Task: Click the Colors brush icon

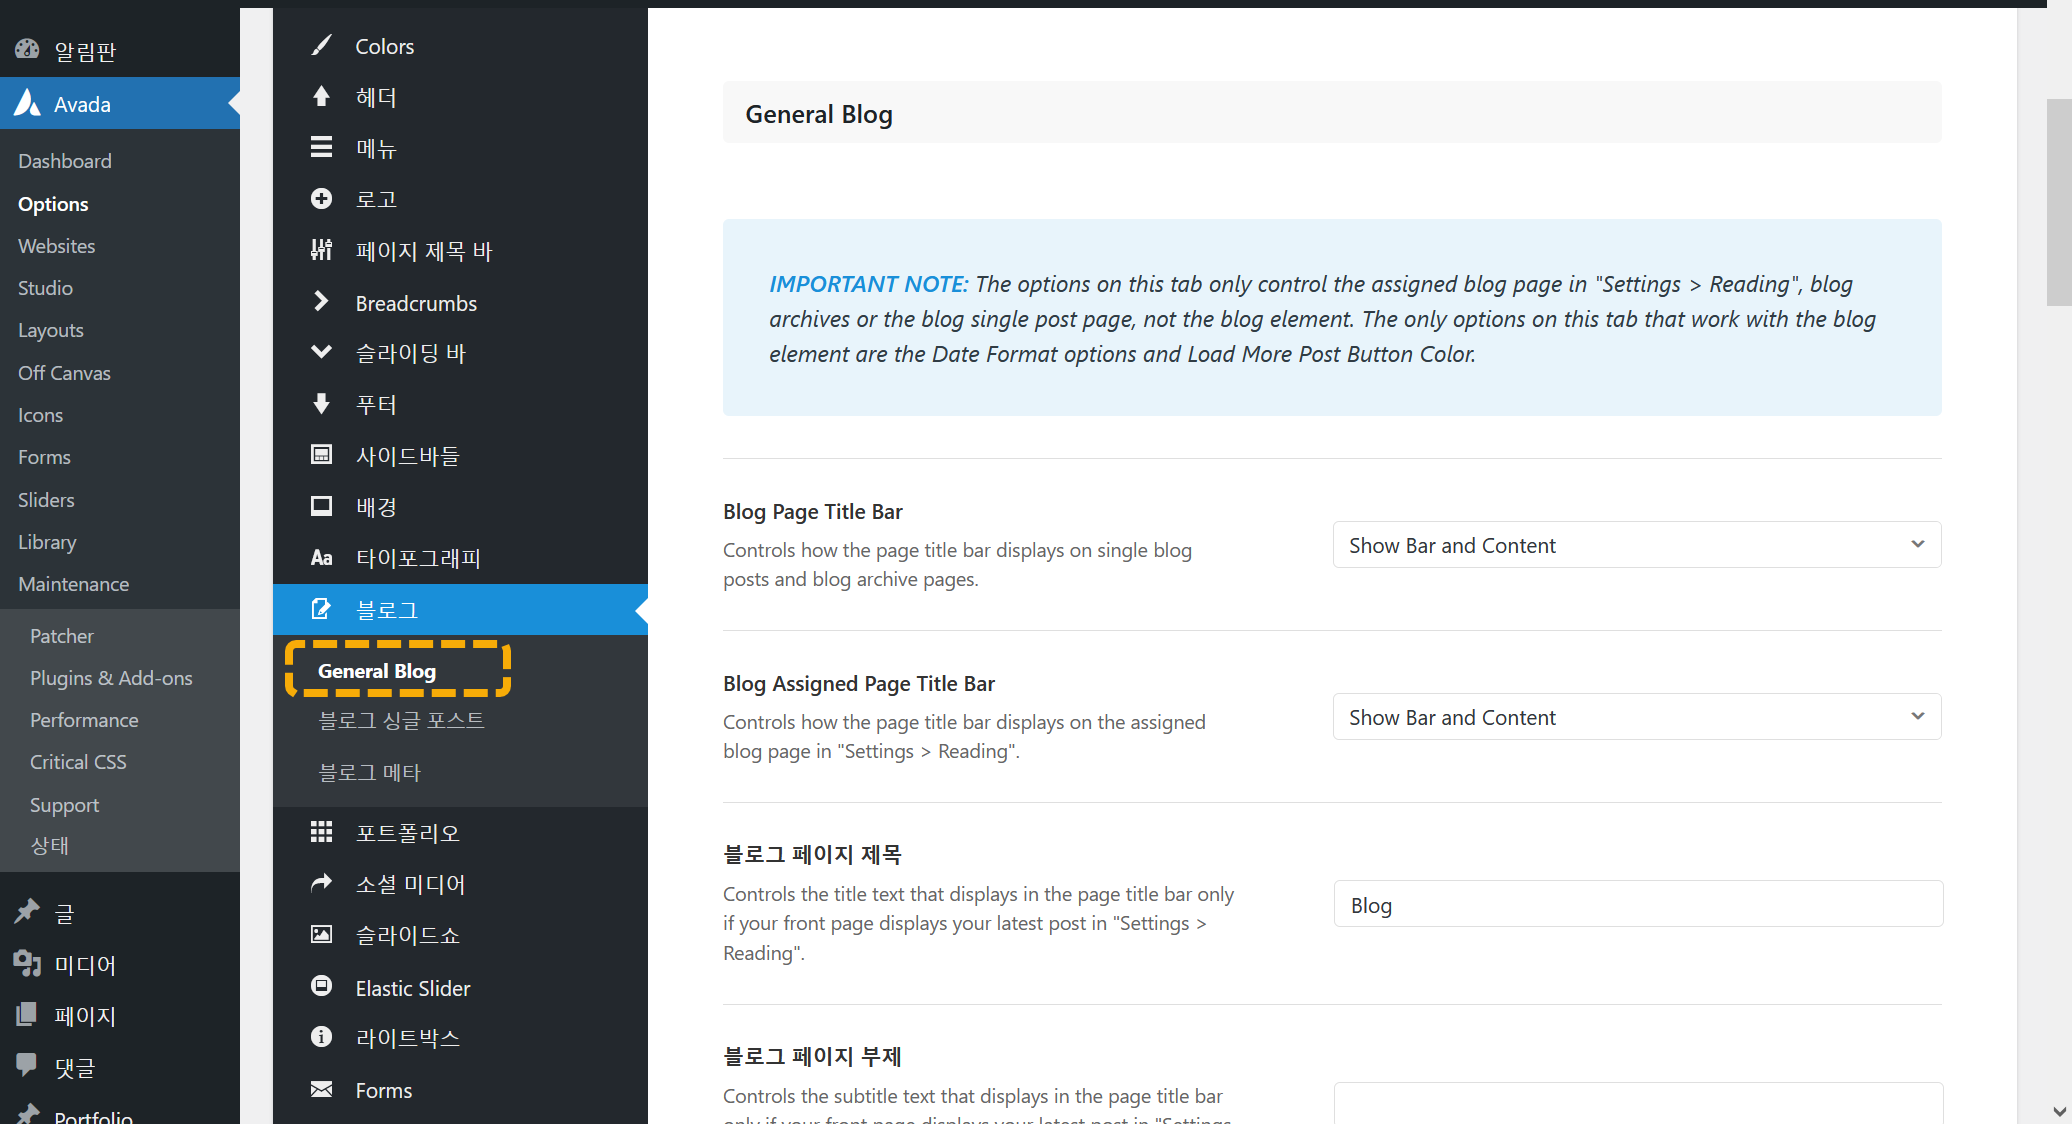Action: 321,46
